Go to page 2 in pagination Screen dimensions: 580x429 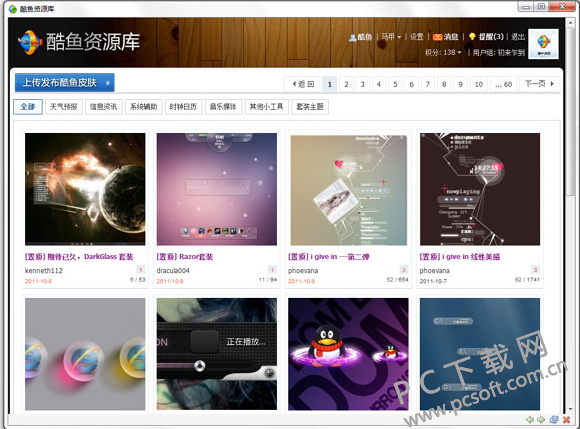tap(346, 84)
